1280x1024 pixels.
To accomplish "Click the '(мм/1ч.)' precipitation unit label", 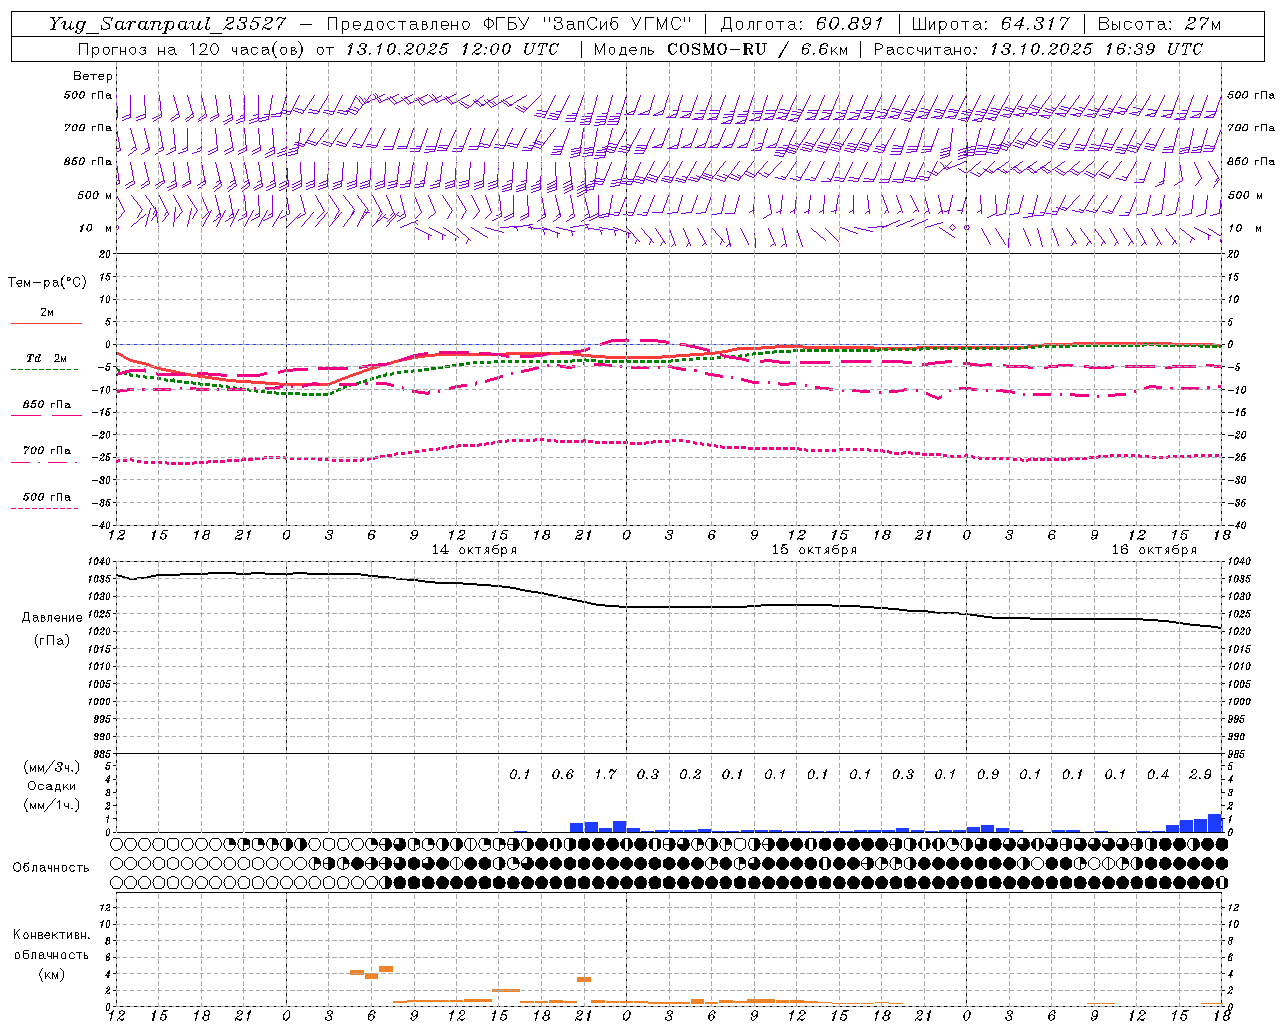I will pyautogui.click(x=52, y=805).
